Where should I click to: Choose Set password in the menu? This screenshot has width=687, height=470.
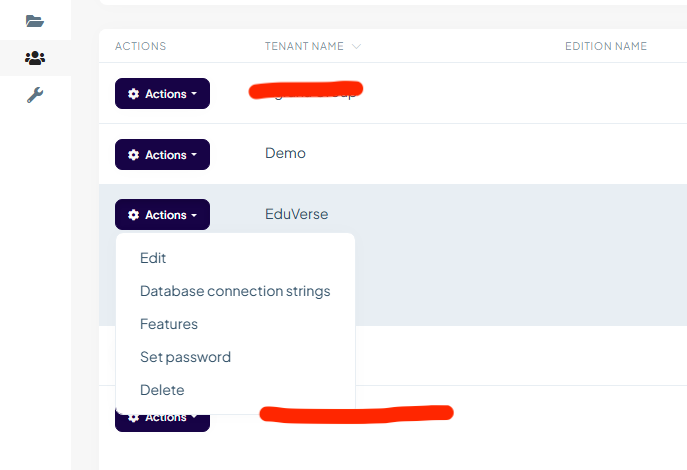point(185,357)
